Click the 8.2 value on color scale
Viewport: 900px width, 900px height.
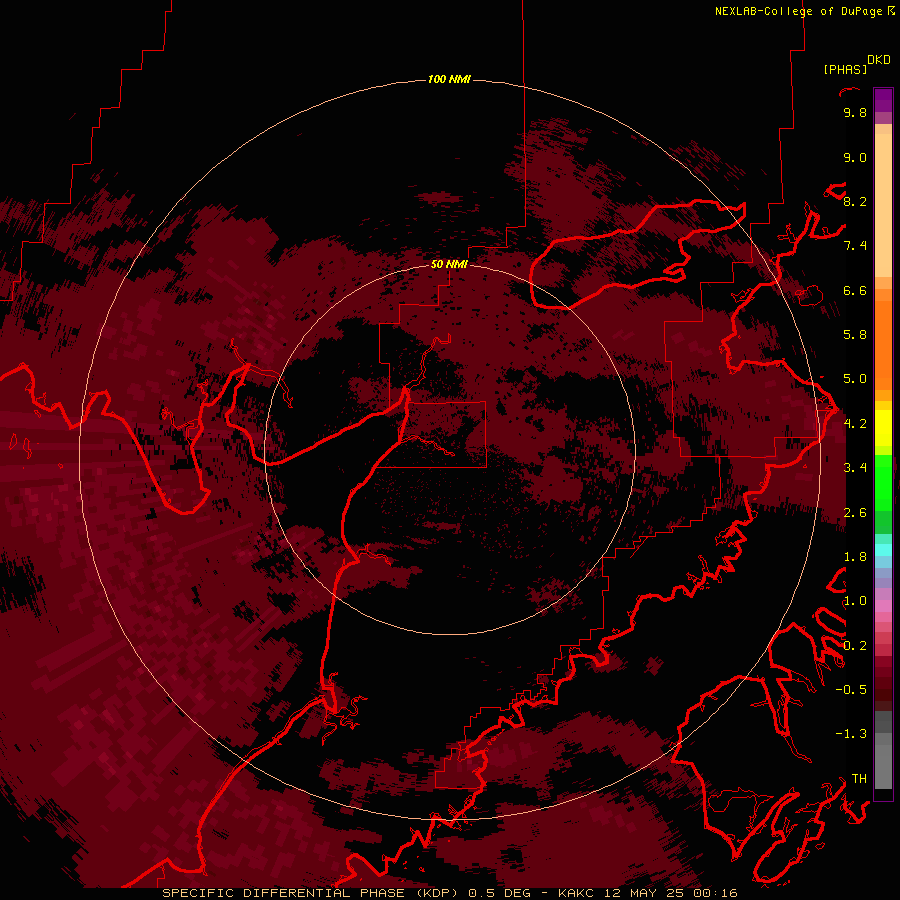tap(855, 201)
